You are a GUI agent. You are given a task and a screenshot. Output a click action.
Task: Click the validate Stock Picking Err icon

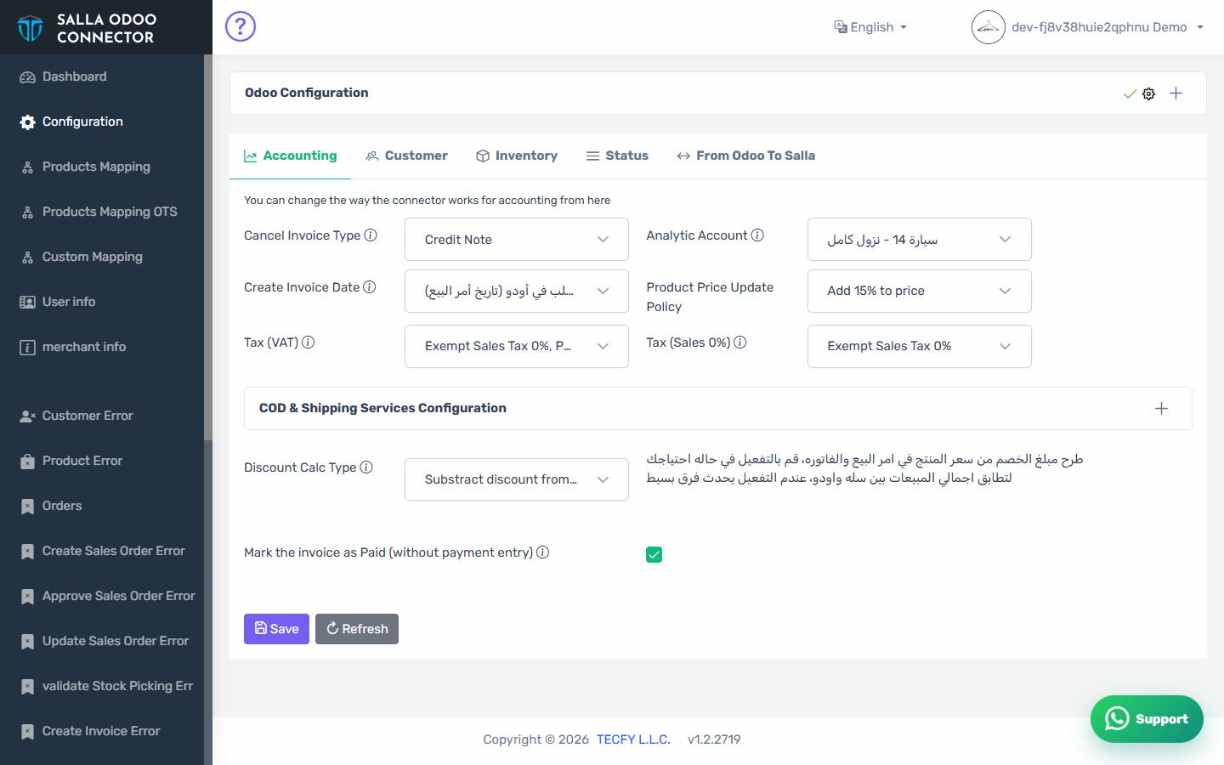[27, 686]
